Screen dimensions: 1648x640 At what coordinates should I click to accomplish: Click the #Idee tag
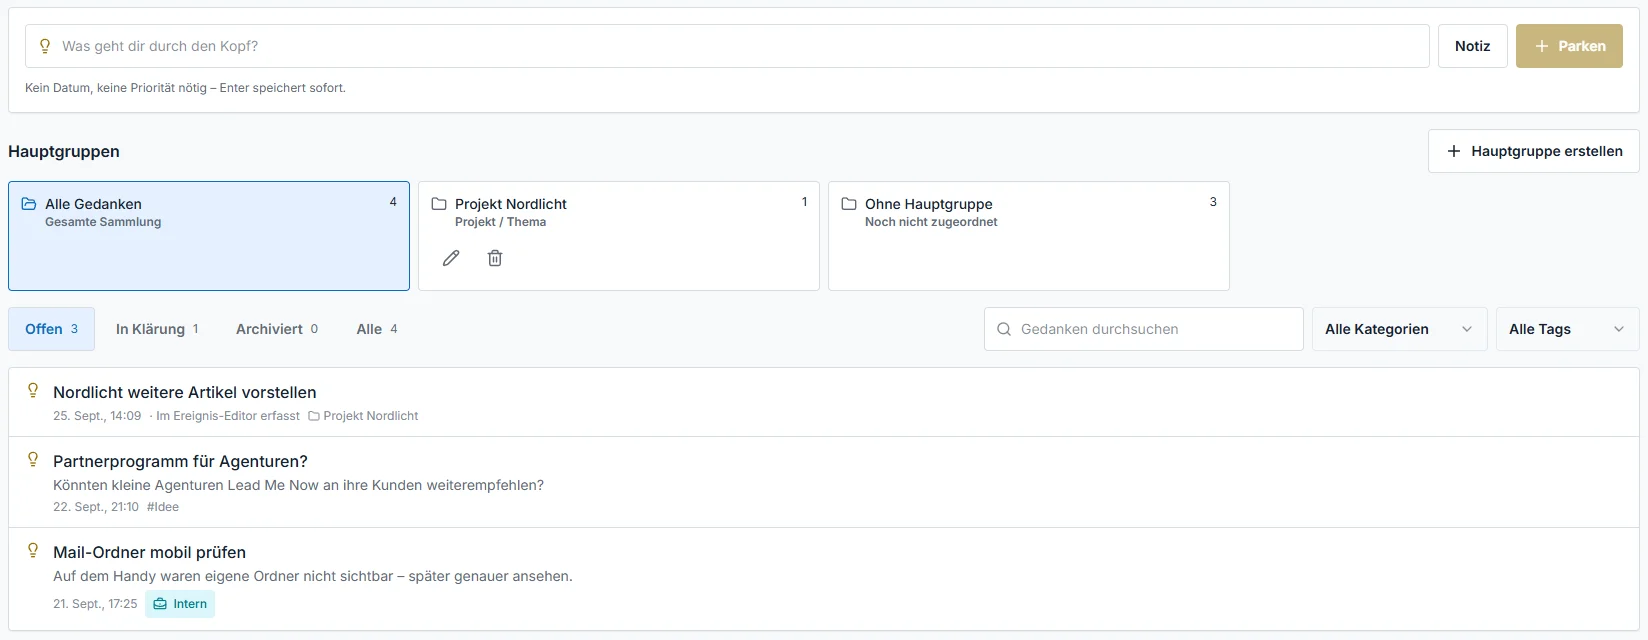click(x=163, y=507)
